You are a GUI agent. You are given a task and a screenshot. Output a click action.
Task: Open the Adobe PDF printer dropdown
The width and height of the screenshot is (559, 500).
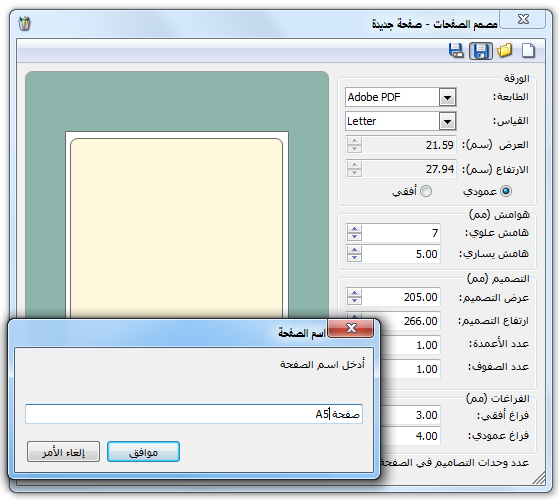coord(447,97)
